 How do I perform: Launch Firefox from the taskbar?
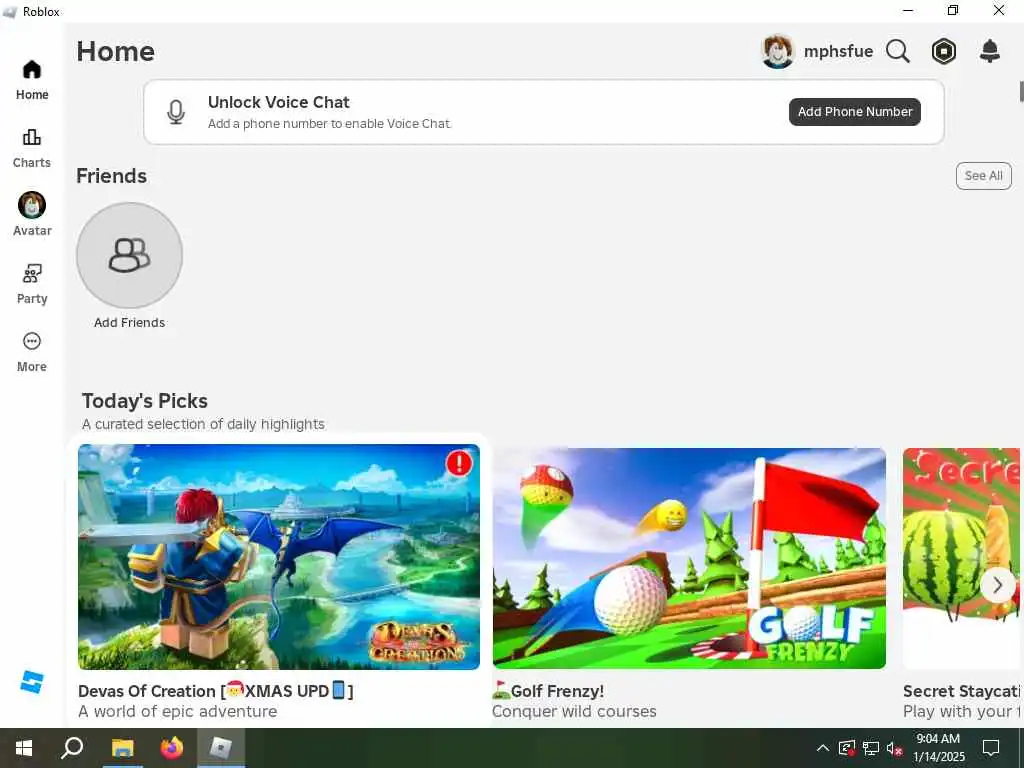point(171,748)
